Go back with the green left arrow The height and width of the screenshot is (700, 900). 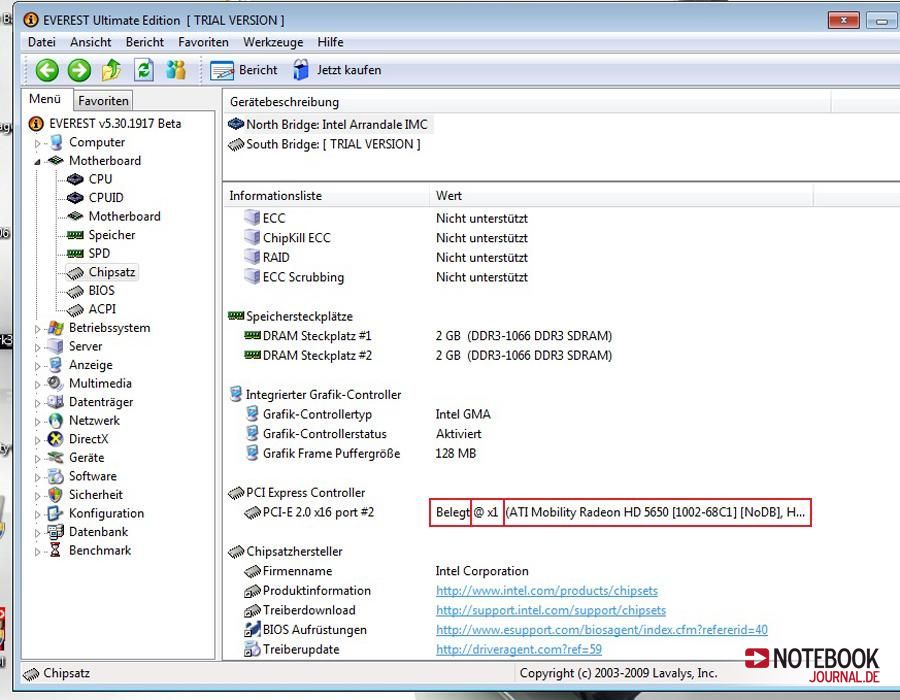point(47,70)
